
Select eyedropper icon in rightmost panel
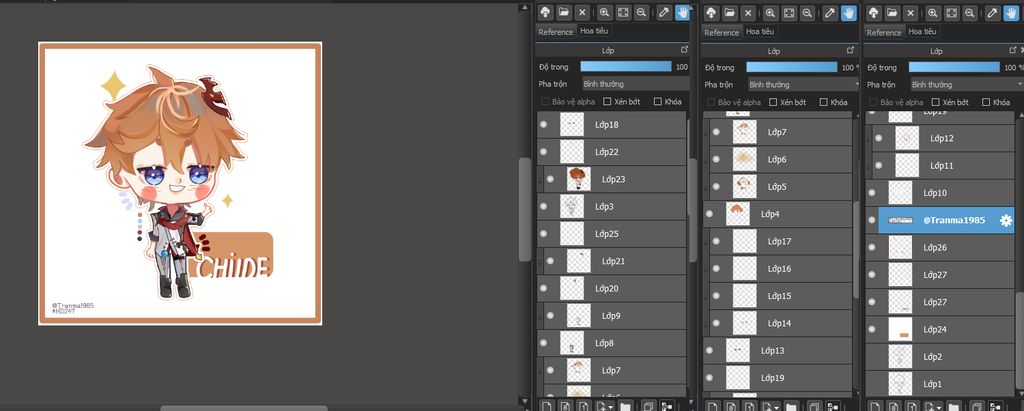993,12
